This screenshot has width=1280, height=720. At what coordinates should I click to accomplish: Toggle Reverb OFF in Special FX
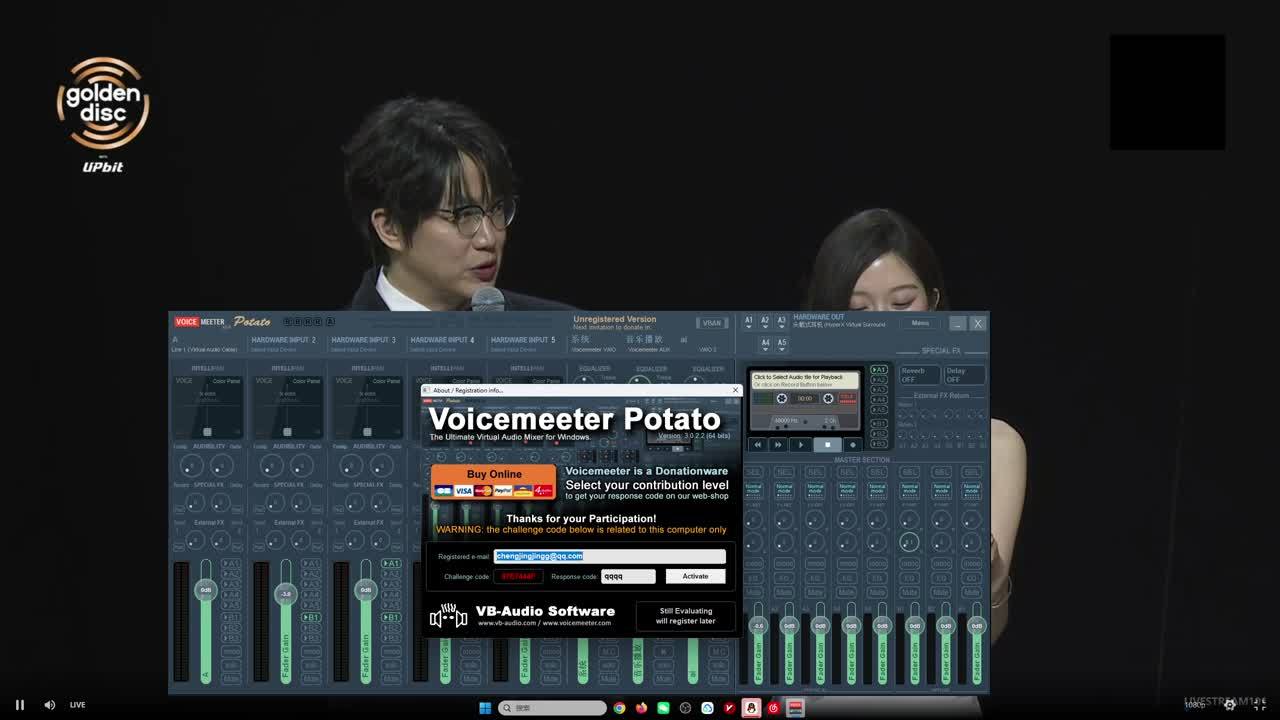pos(917,375)
